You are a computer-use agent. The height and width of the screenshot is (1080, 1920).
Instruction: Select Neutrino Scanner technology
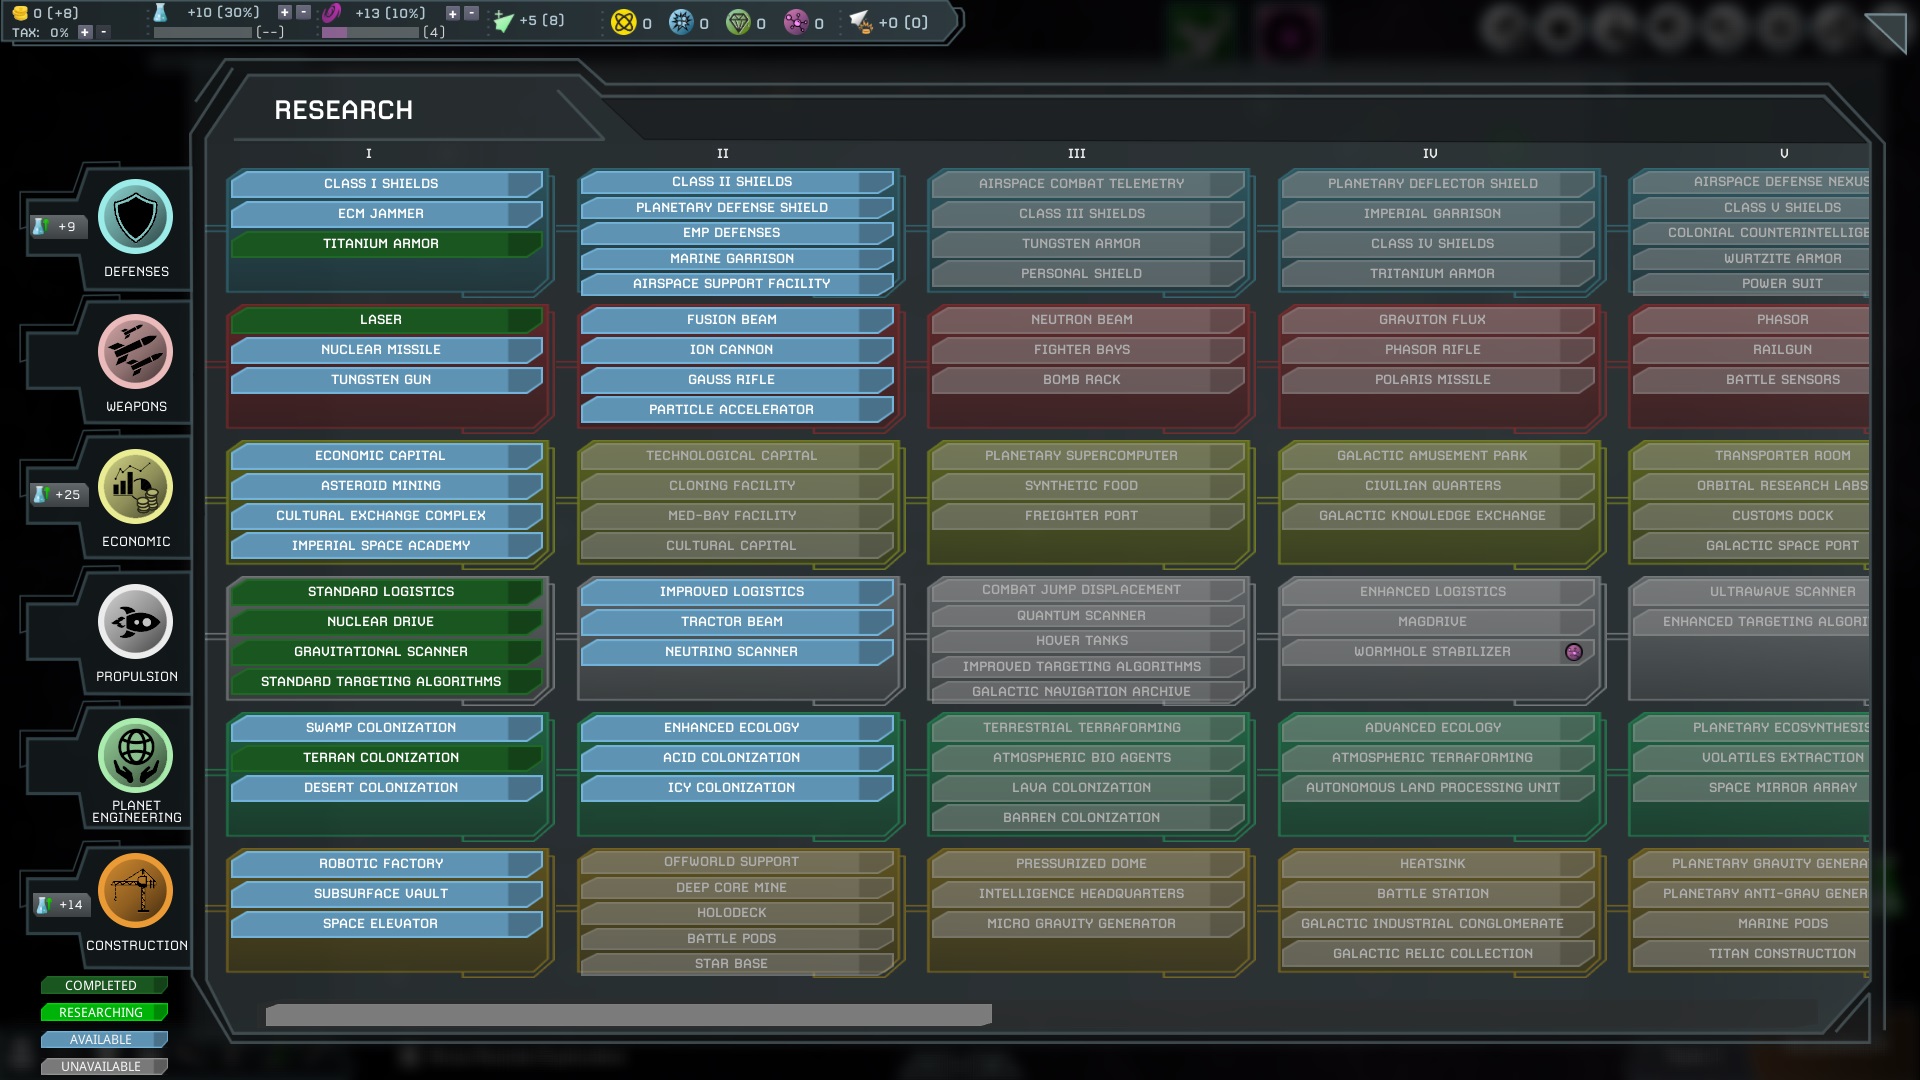(737, 652)
